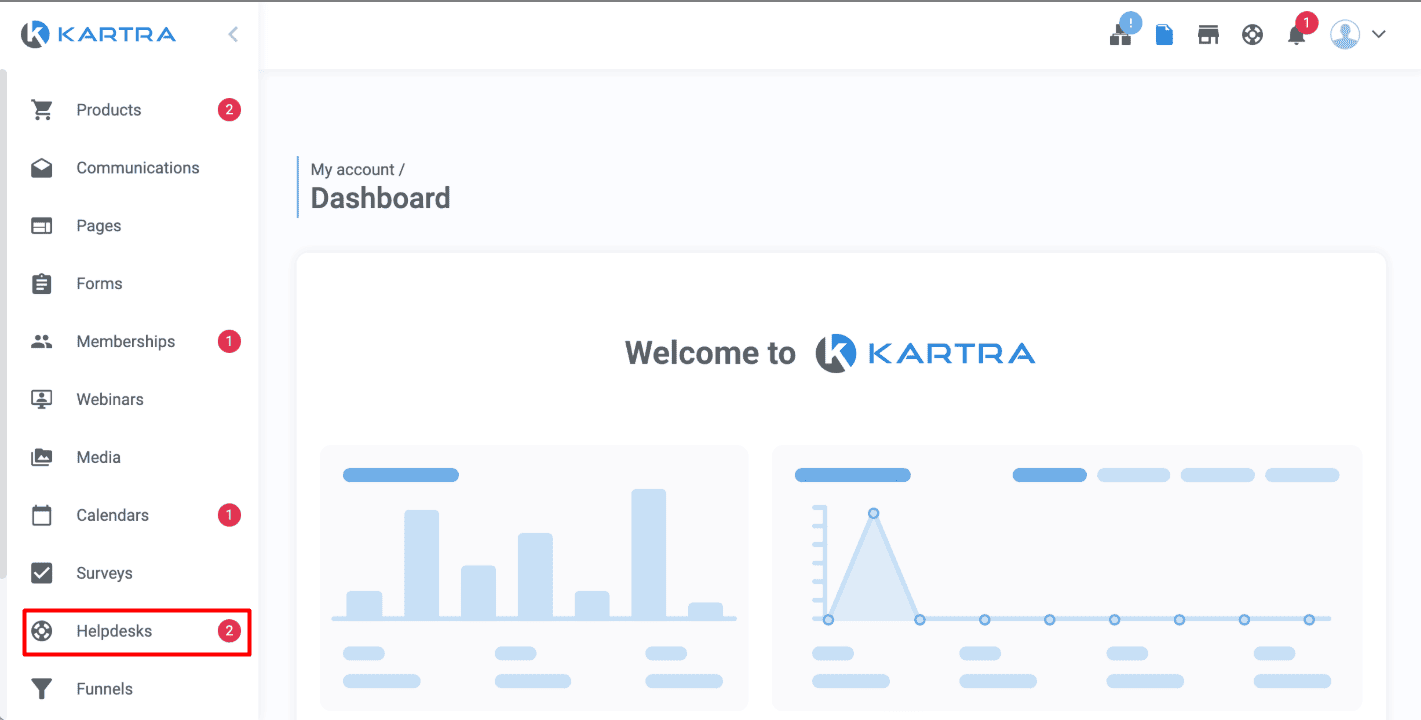1421x720 pixels.
Task: Click the Pages layout icon
Action: coord(41,226)
